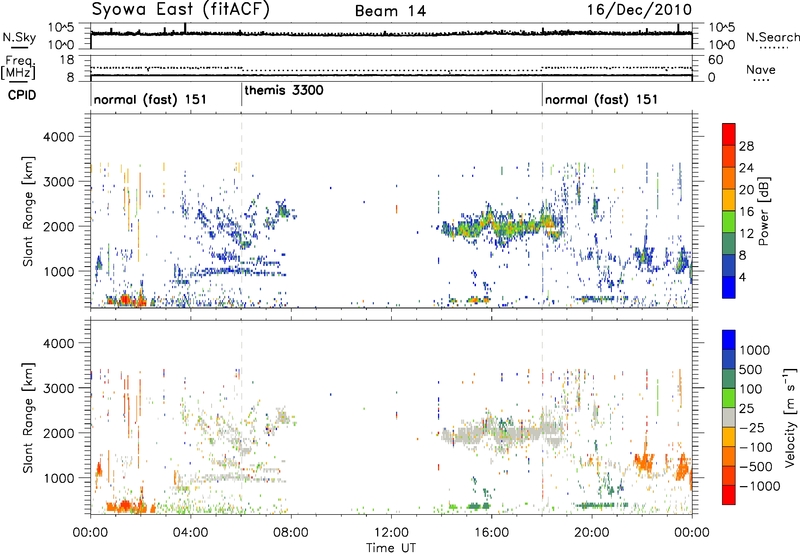Screen dimensions: 800x554
Task: Click the '-25' tick on Velocity colorbar
Action: 754,428
